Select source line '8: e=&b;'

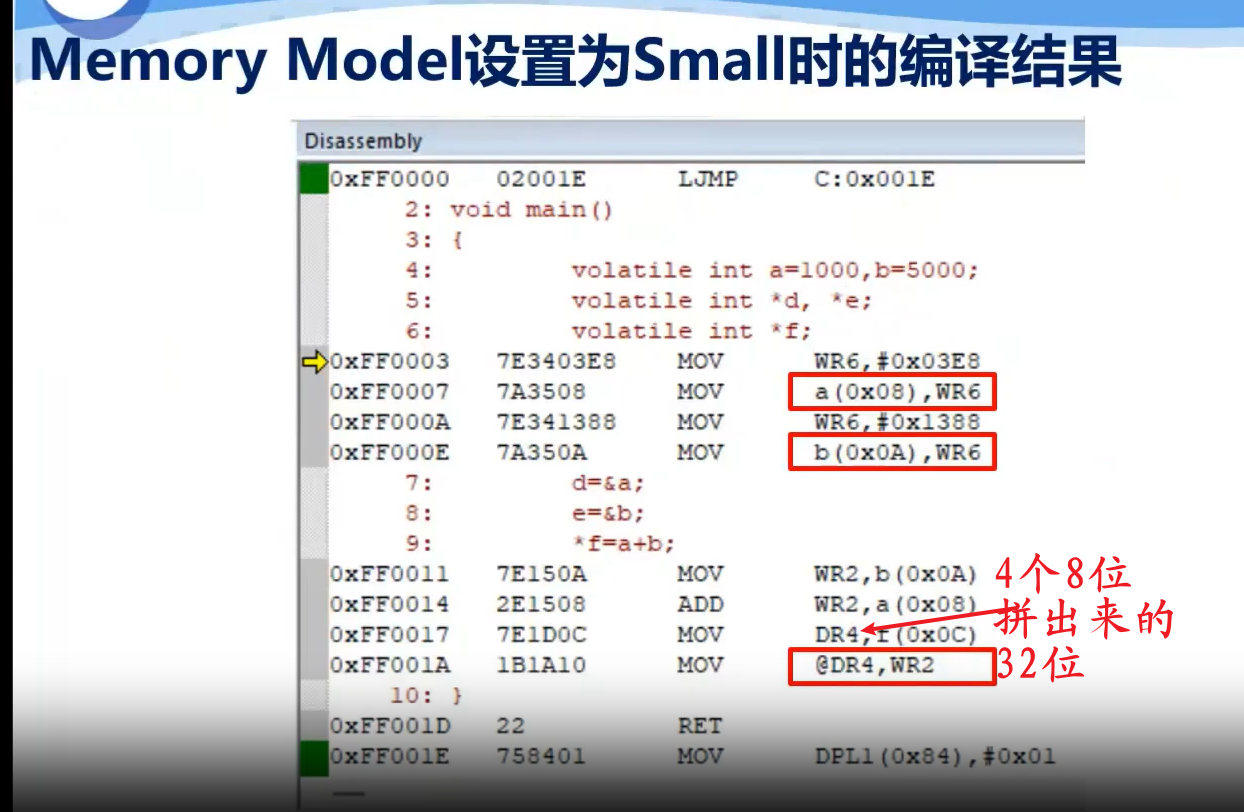coord(526,513)
